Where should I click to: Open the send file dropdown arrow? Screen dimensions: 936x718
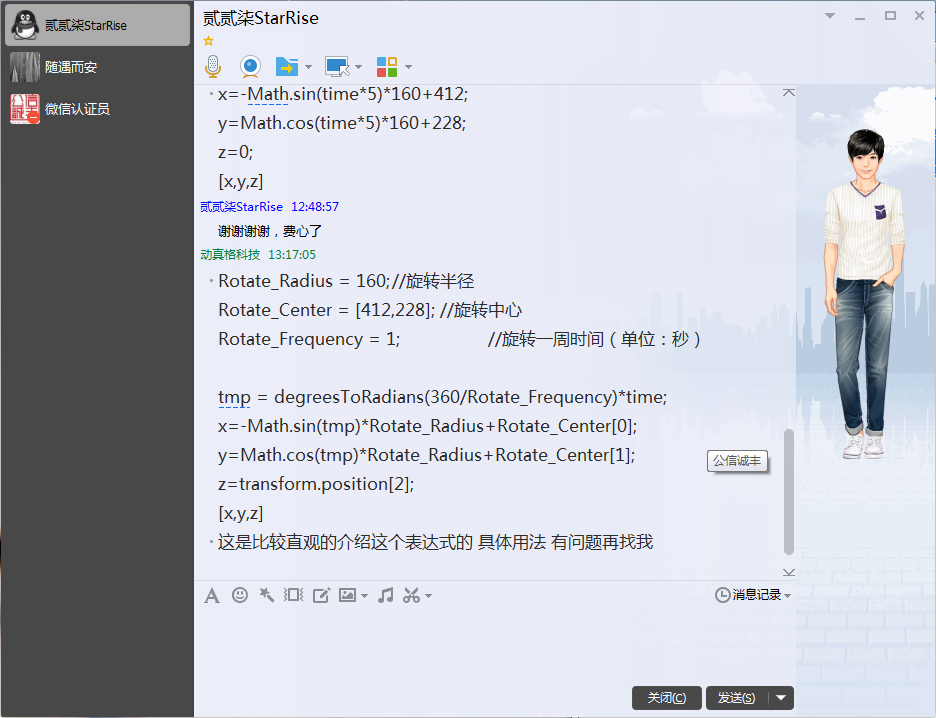(x=308, y=67)
